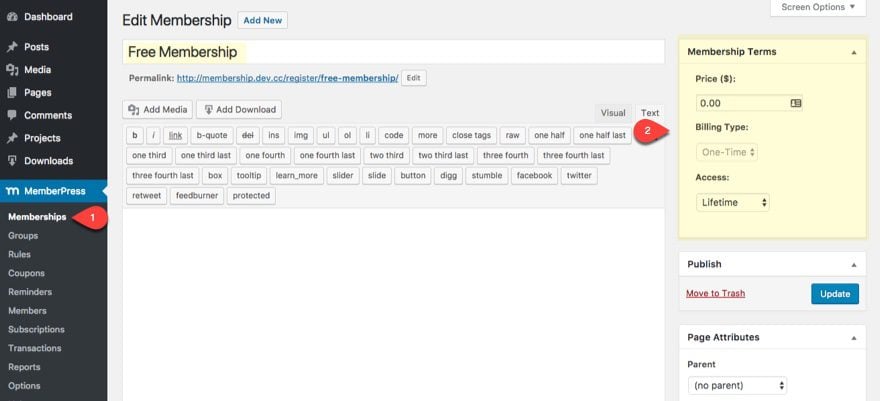880x401 pixels.
Task: Open the Dashboard sidebar icon
Action: click(12, 17)
